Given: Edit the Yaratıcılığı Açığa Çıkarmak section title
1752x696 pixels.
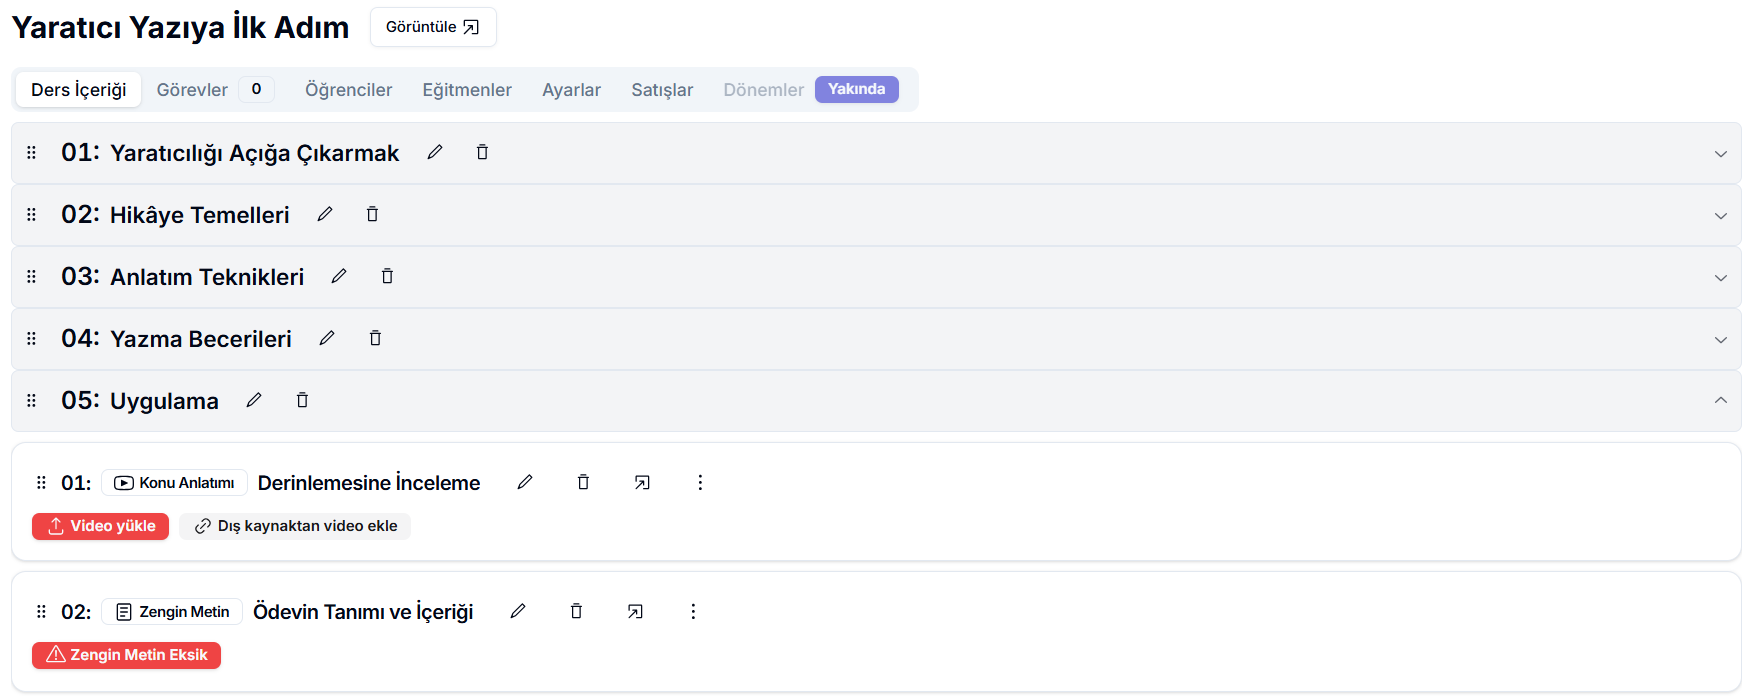Looking at the screenshot, I should point(435,152).
